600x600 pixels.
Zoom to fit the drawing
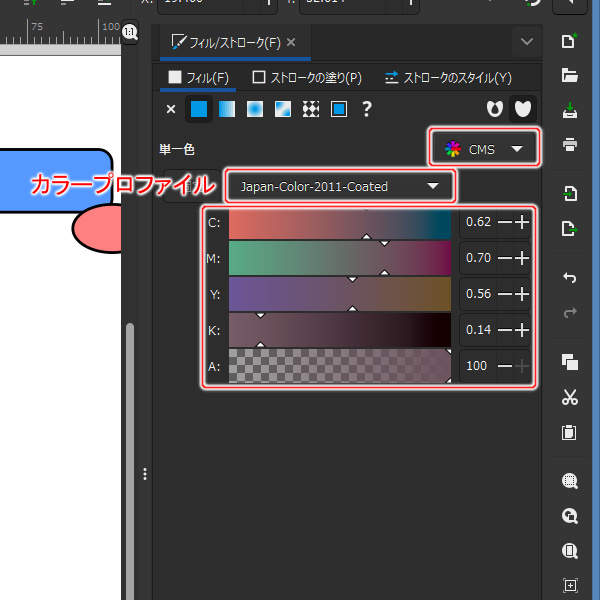click(570, 516)
